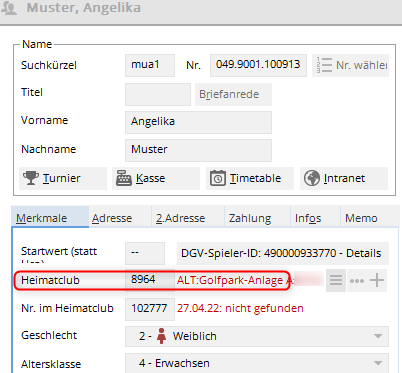Click the Heimatclub number field 8964
The width and height of the screenshot is (402, 373).
pyautogui.click(x=150, y=280)
